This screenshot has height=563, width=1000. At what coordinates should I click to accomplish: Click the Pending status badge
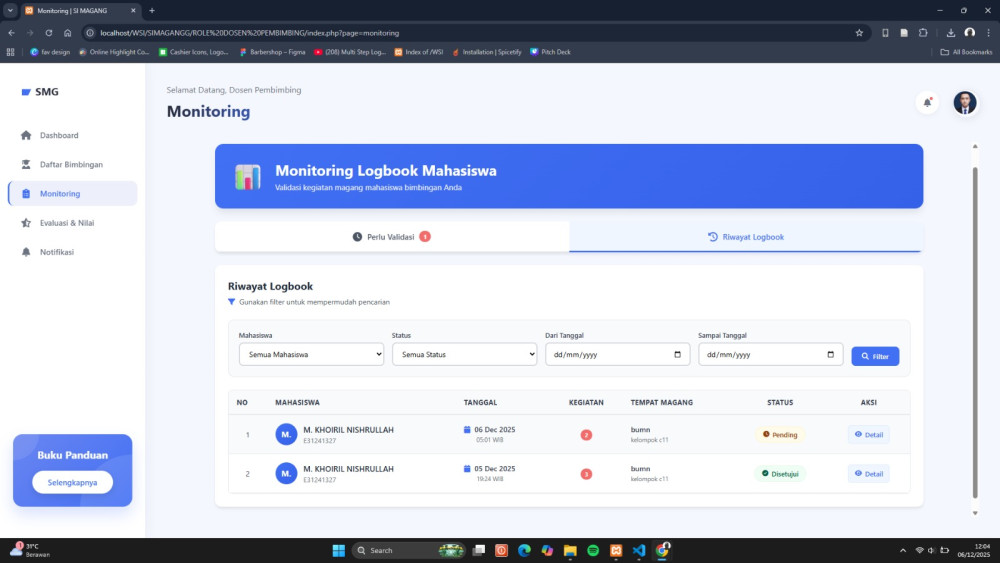click(780, 434)
